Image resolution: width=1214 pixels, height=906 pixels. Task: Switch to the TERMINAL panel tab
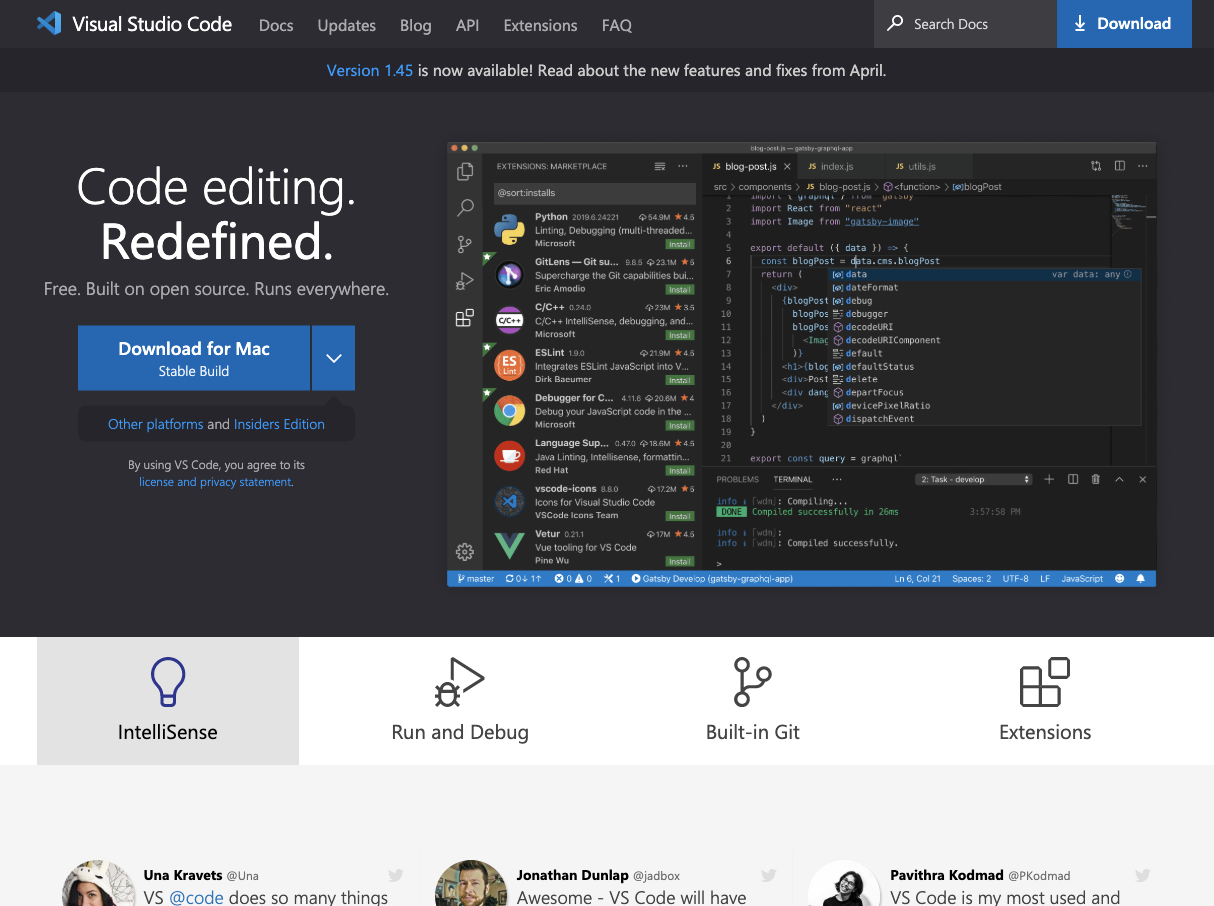[793, 480]
